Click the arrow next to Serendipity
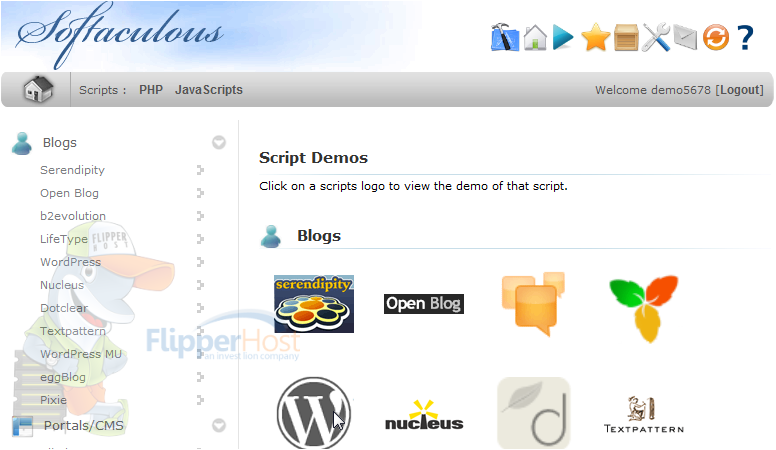Viewport: 776px width, 450px height. 200,170
